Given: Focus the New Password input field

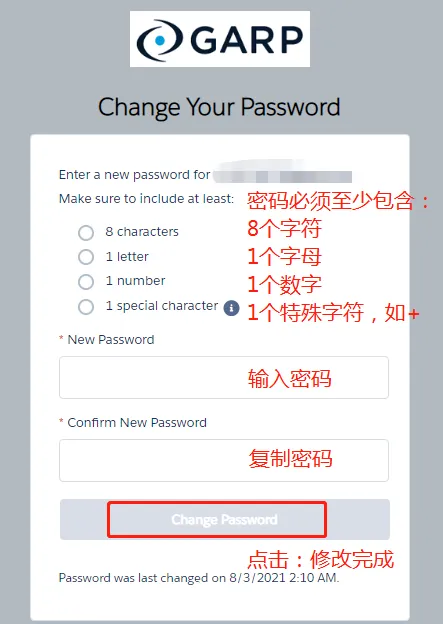Looking at the screenshot, I should pos(224,377).
